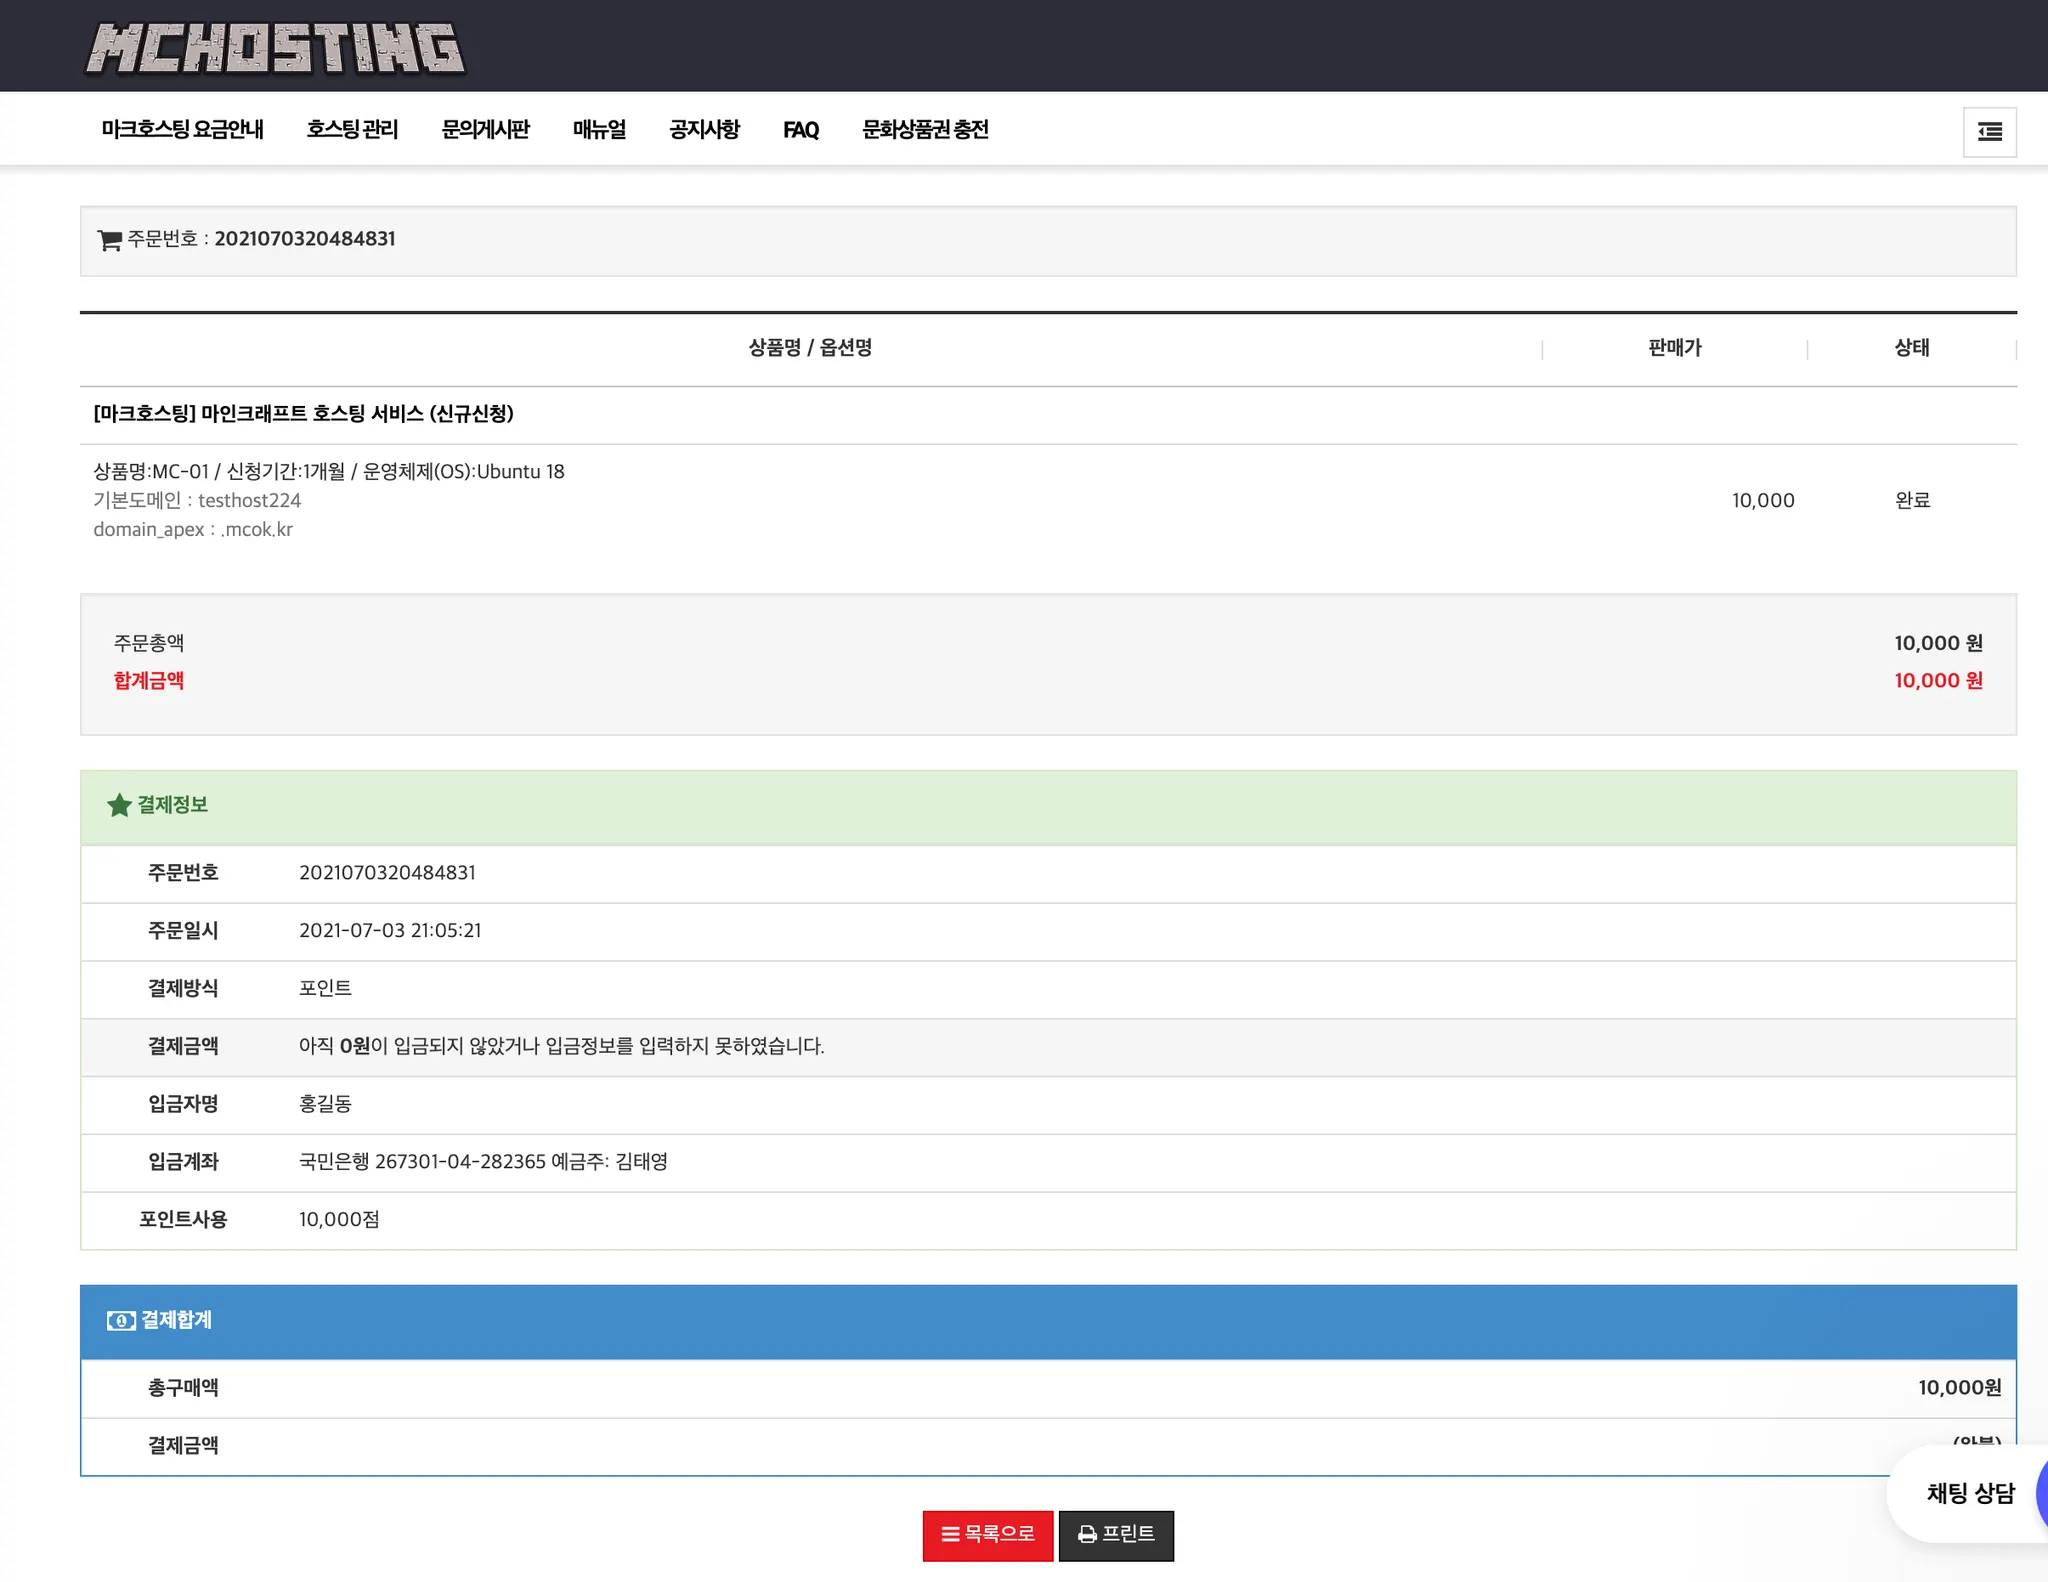This screenshot has height=1582, width=2048.
Task: Open the 매뉴얼 menu item
Action: click(x=599, y=130)
